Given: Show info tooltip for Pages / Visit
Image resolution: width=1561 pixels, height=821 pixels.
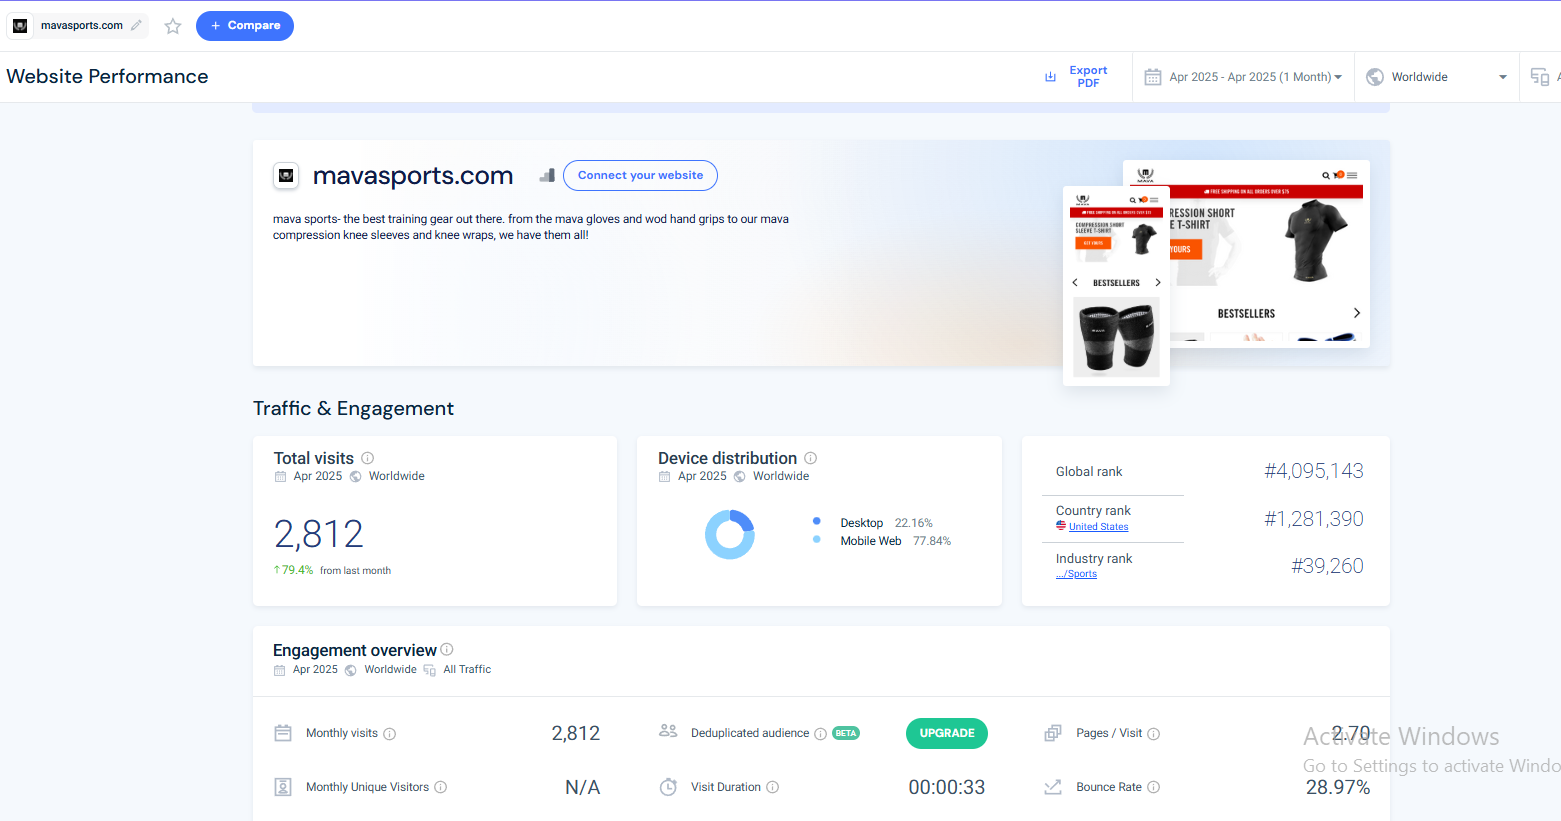Looking at the screenshot, I should coord(1154,734).
